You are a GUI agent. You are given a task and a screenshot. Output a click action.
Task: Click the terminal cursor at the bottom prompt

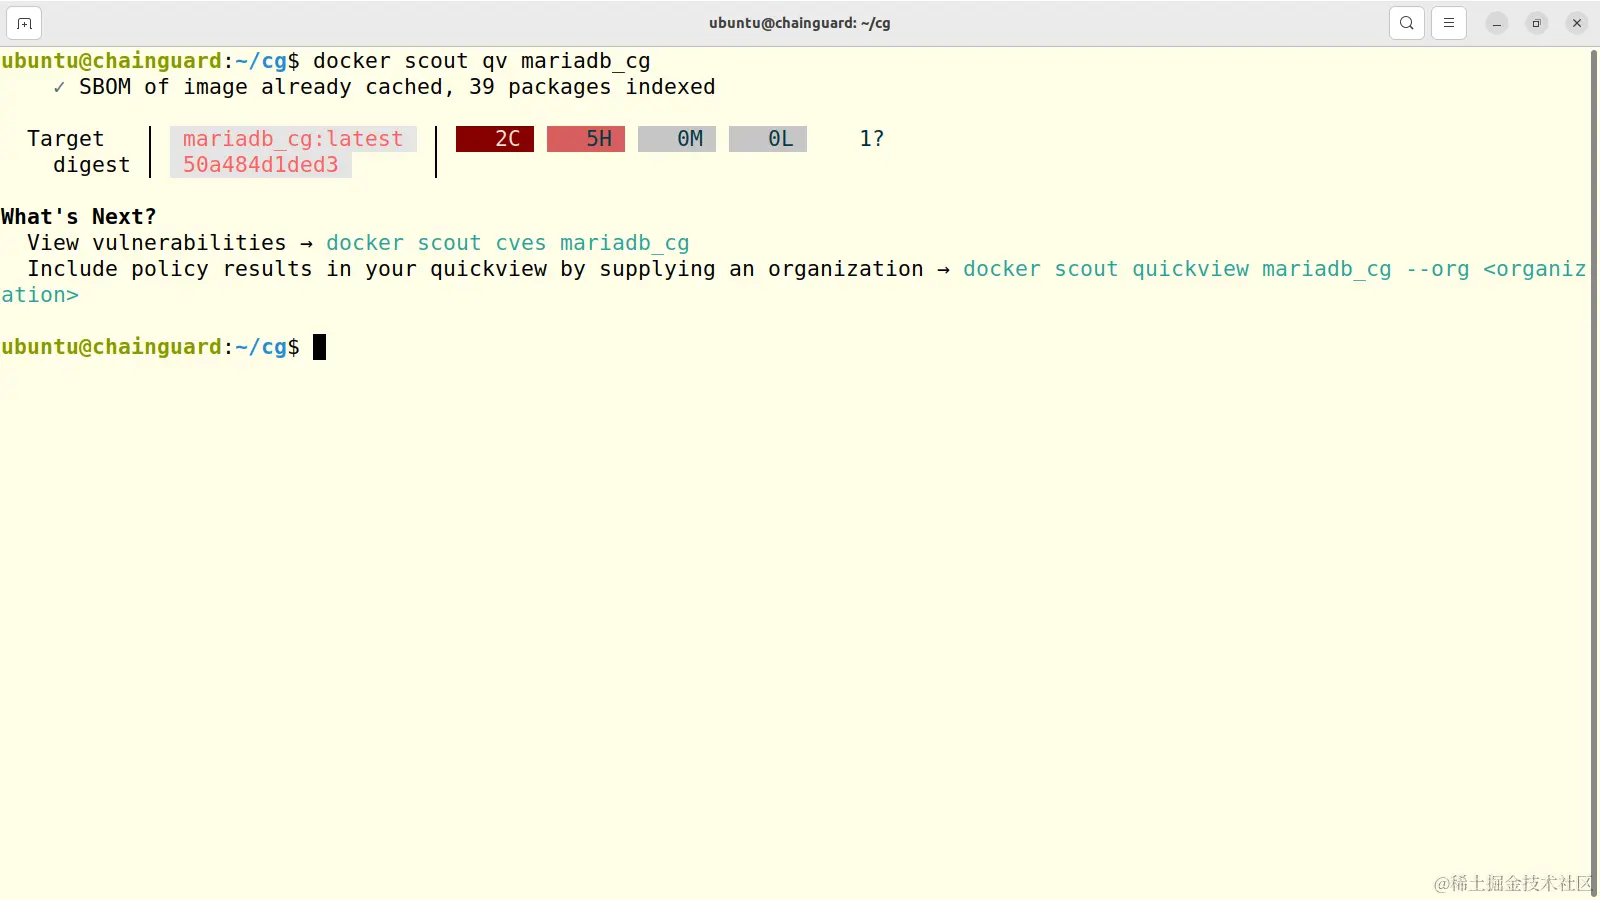click(320, 347)
